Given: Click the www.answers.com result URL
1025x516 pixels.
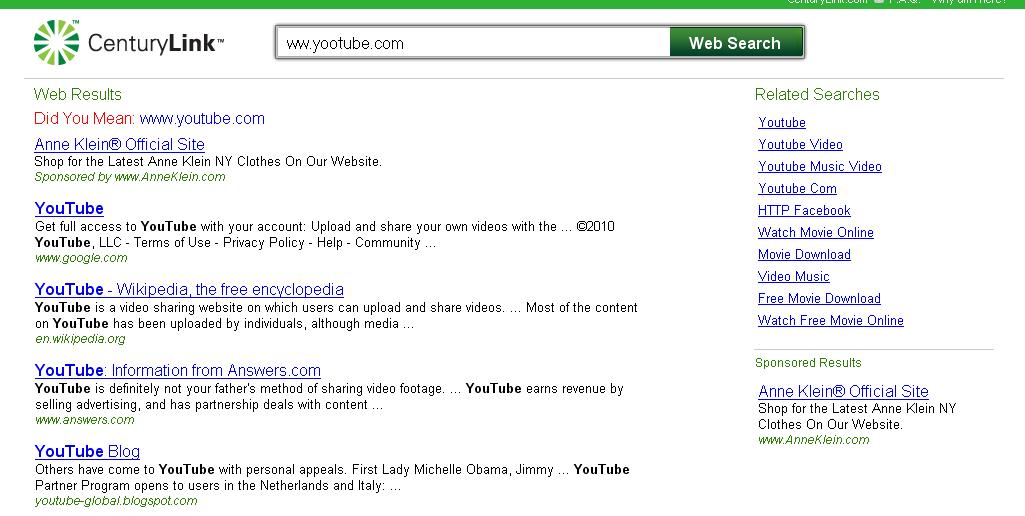Looking at the screenshot, I should (84, 420).
